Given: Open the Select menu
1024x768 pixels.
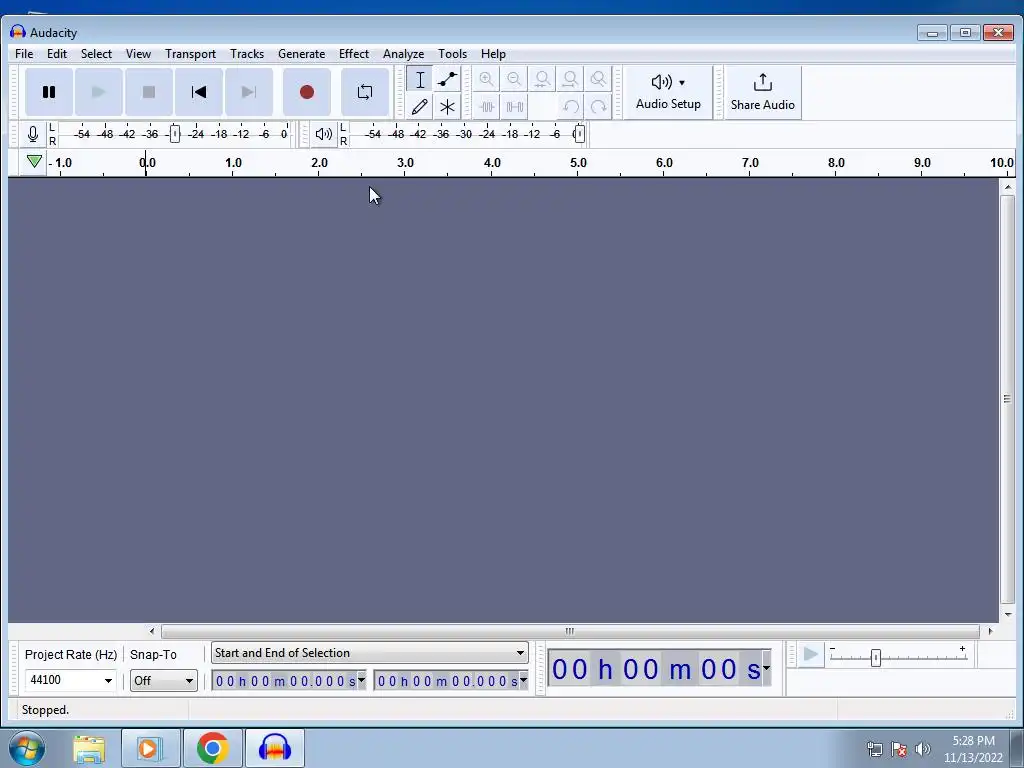Looking at the screenshot, I should point(96,54).
